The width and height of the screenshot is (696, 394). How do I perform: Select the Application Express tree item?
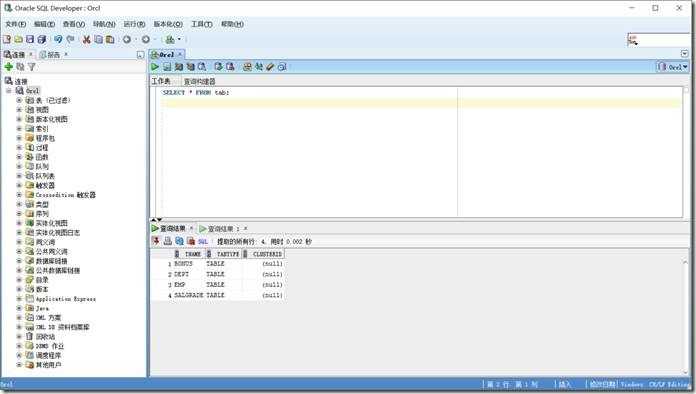coord(66,299)
